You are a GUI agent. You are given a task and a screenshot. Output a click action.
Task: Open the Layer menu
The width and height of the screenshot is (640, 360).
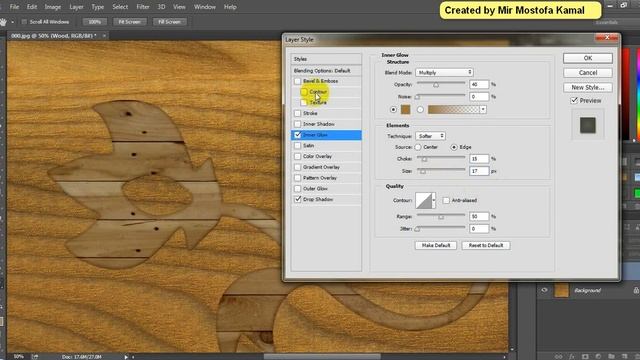point(76,7)
